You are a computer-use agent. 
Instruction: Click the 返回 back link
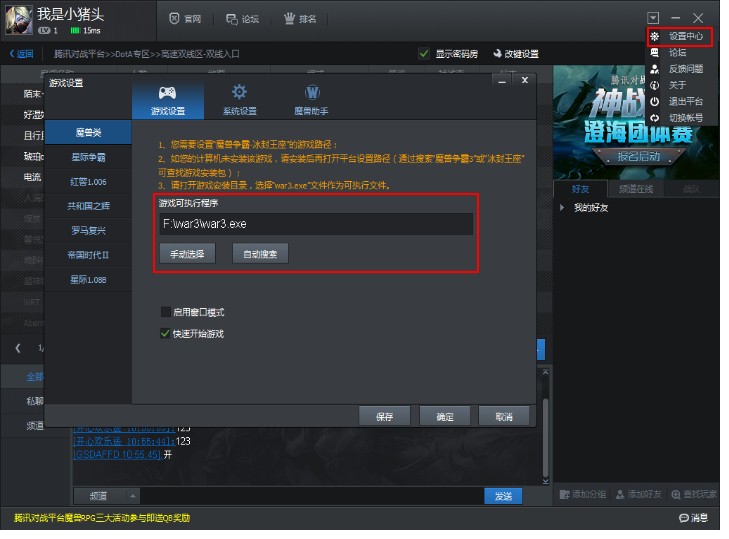coord(21,54)
